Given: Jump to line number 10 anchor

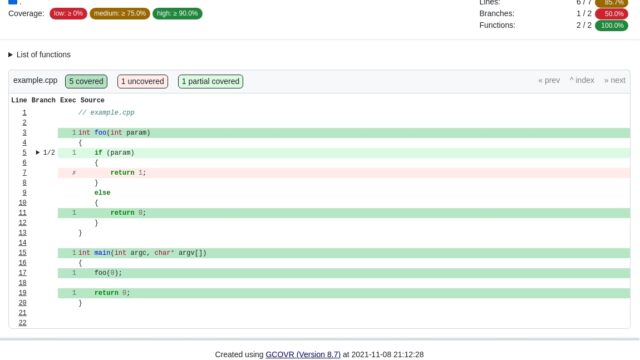Looking at the screenshot, I should [x=22, y=202].
